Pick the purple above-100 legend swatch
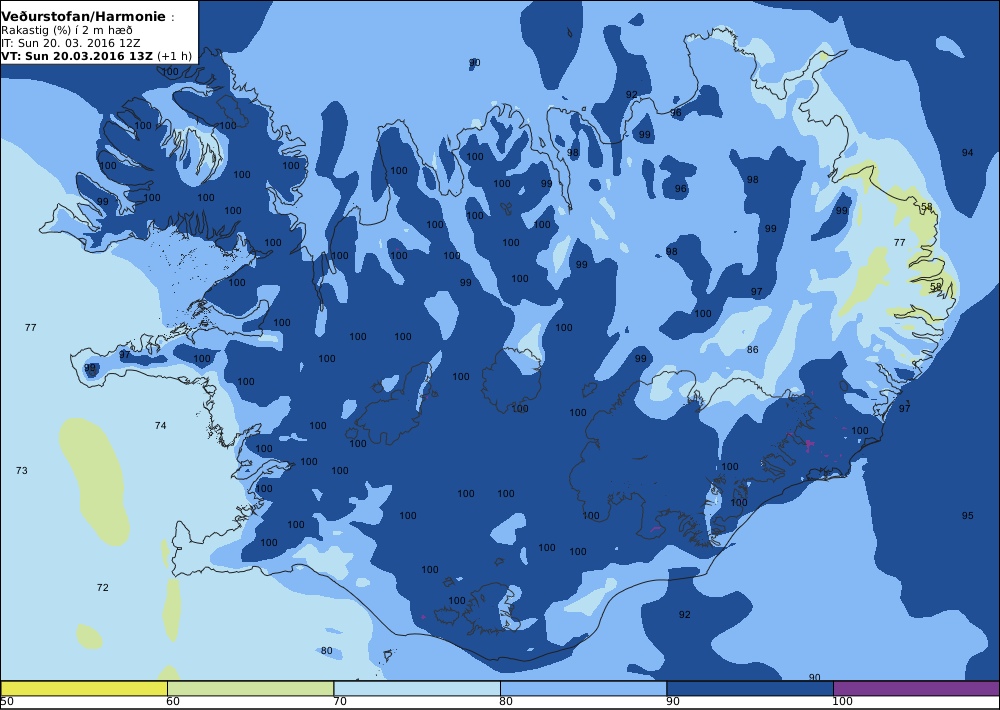Image resolution: width=1000 pixels, height=710 pixels. (x=916, y=688)
